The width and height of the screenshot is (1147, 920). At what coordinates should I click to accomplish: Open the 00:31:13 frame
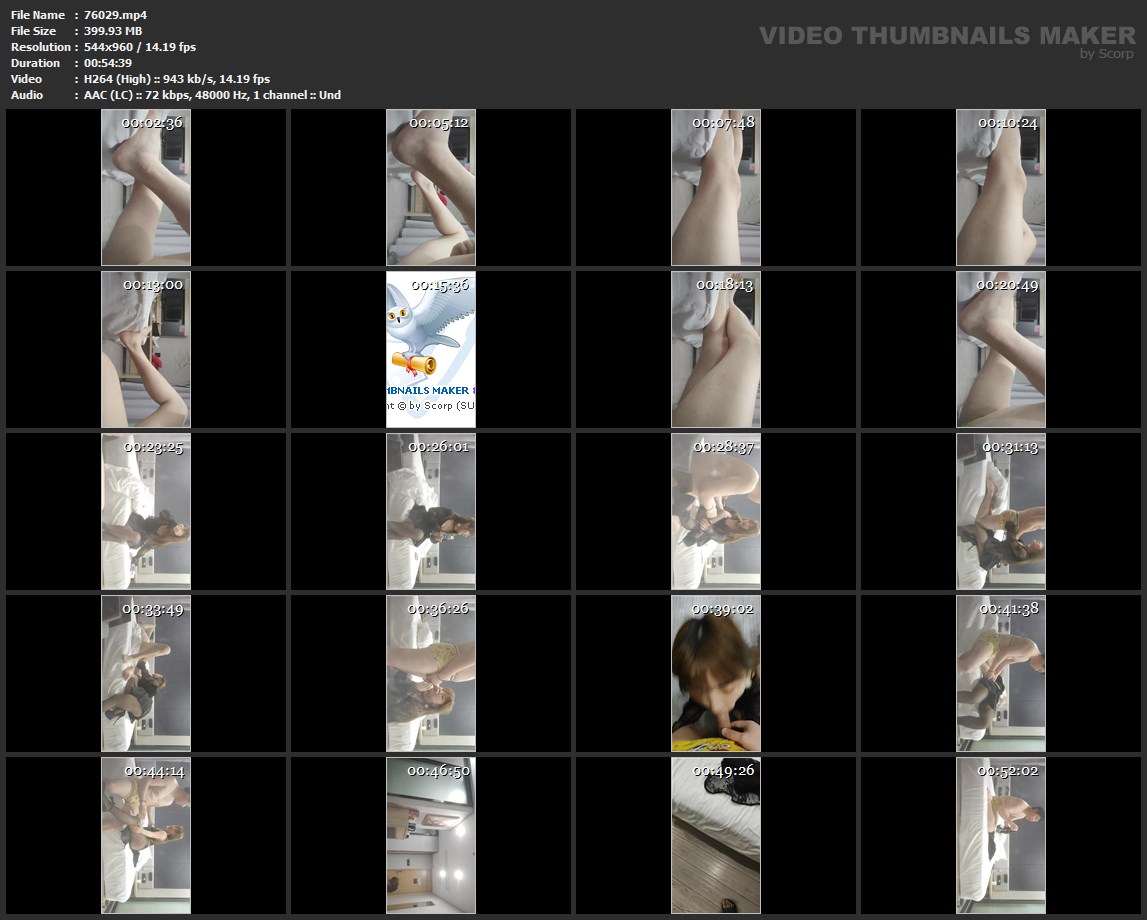coord(1001,511)
